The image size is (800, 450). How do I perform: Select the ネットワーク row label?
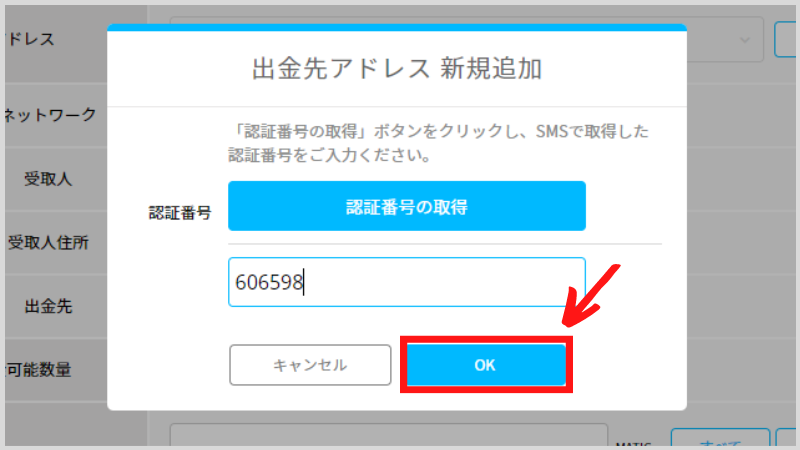pyautogui.click(x=50, y=115)
